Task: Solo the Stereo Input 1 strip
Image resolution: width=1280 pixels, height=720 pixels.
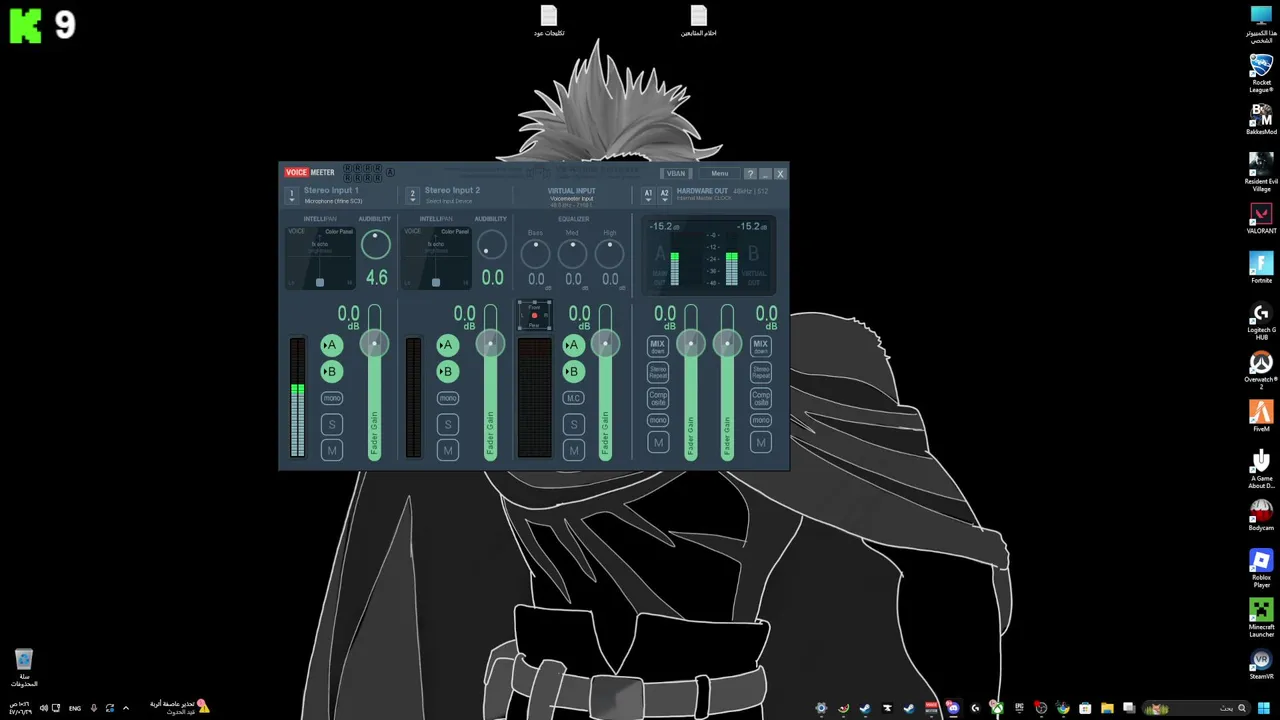Action: pyautogui.click(x=332, y=424)
